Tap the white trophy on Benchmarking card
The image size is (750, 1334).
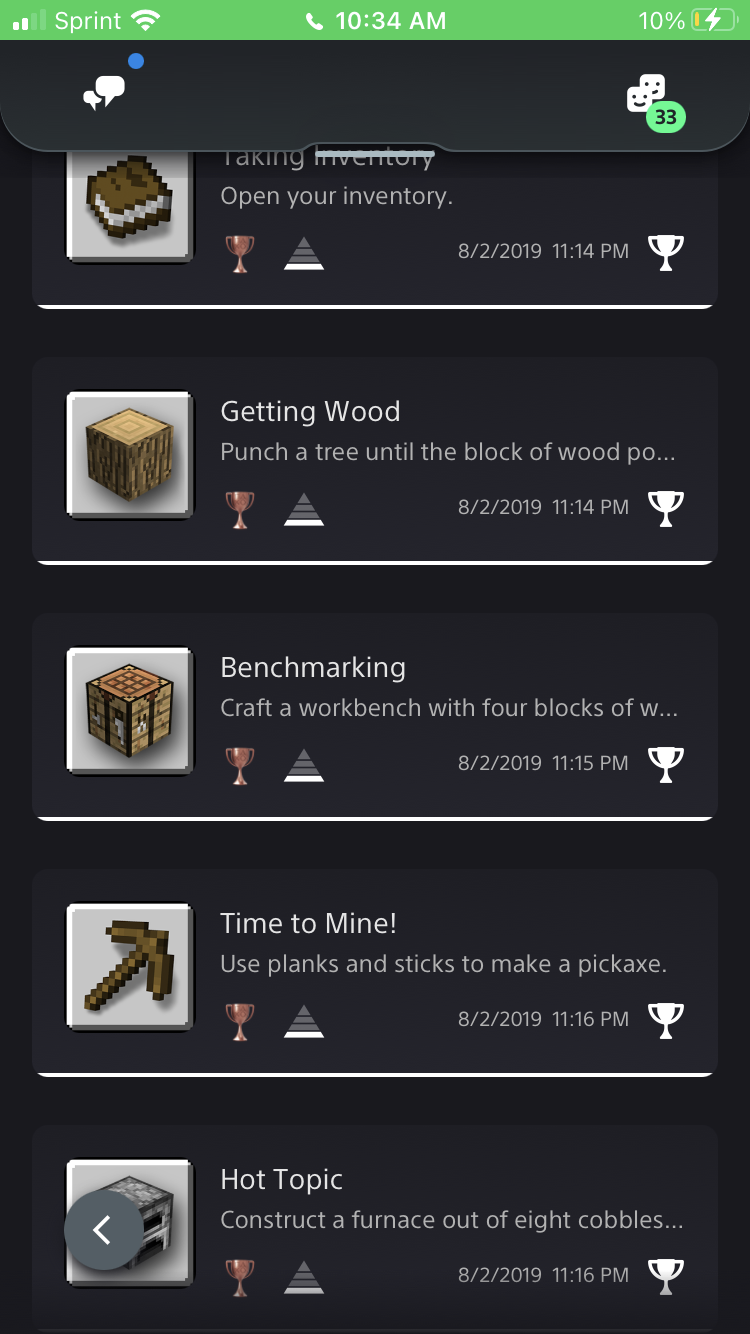tap(666, 764)
